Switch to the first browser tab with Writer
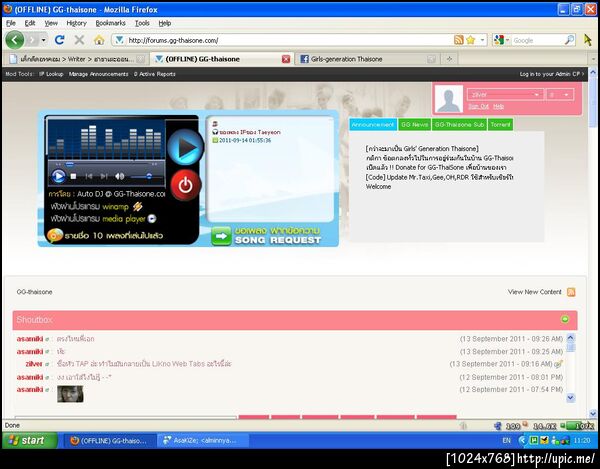This screenshot has width=600, height=469. click(x=76, y=59)
